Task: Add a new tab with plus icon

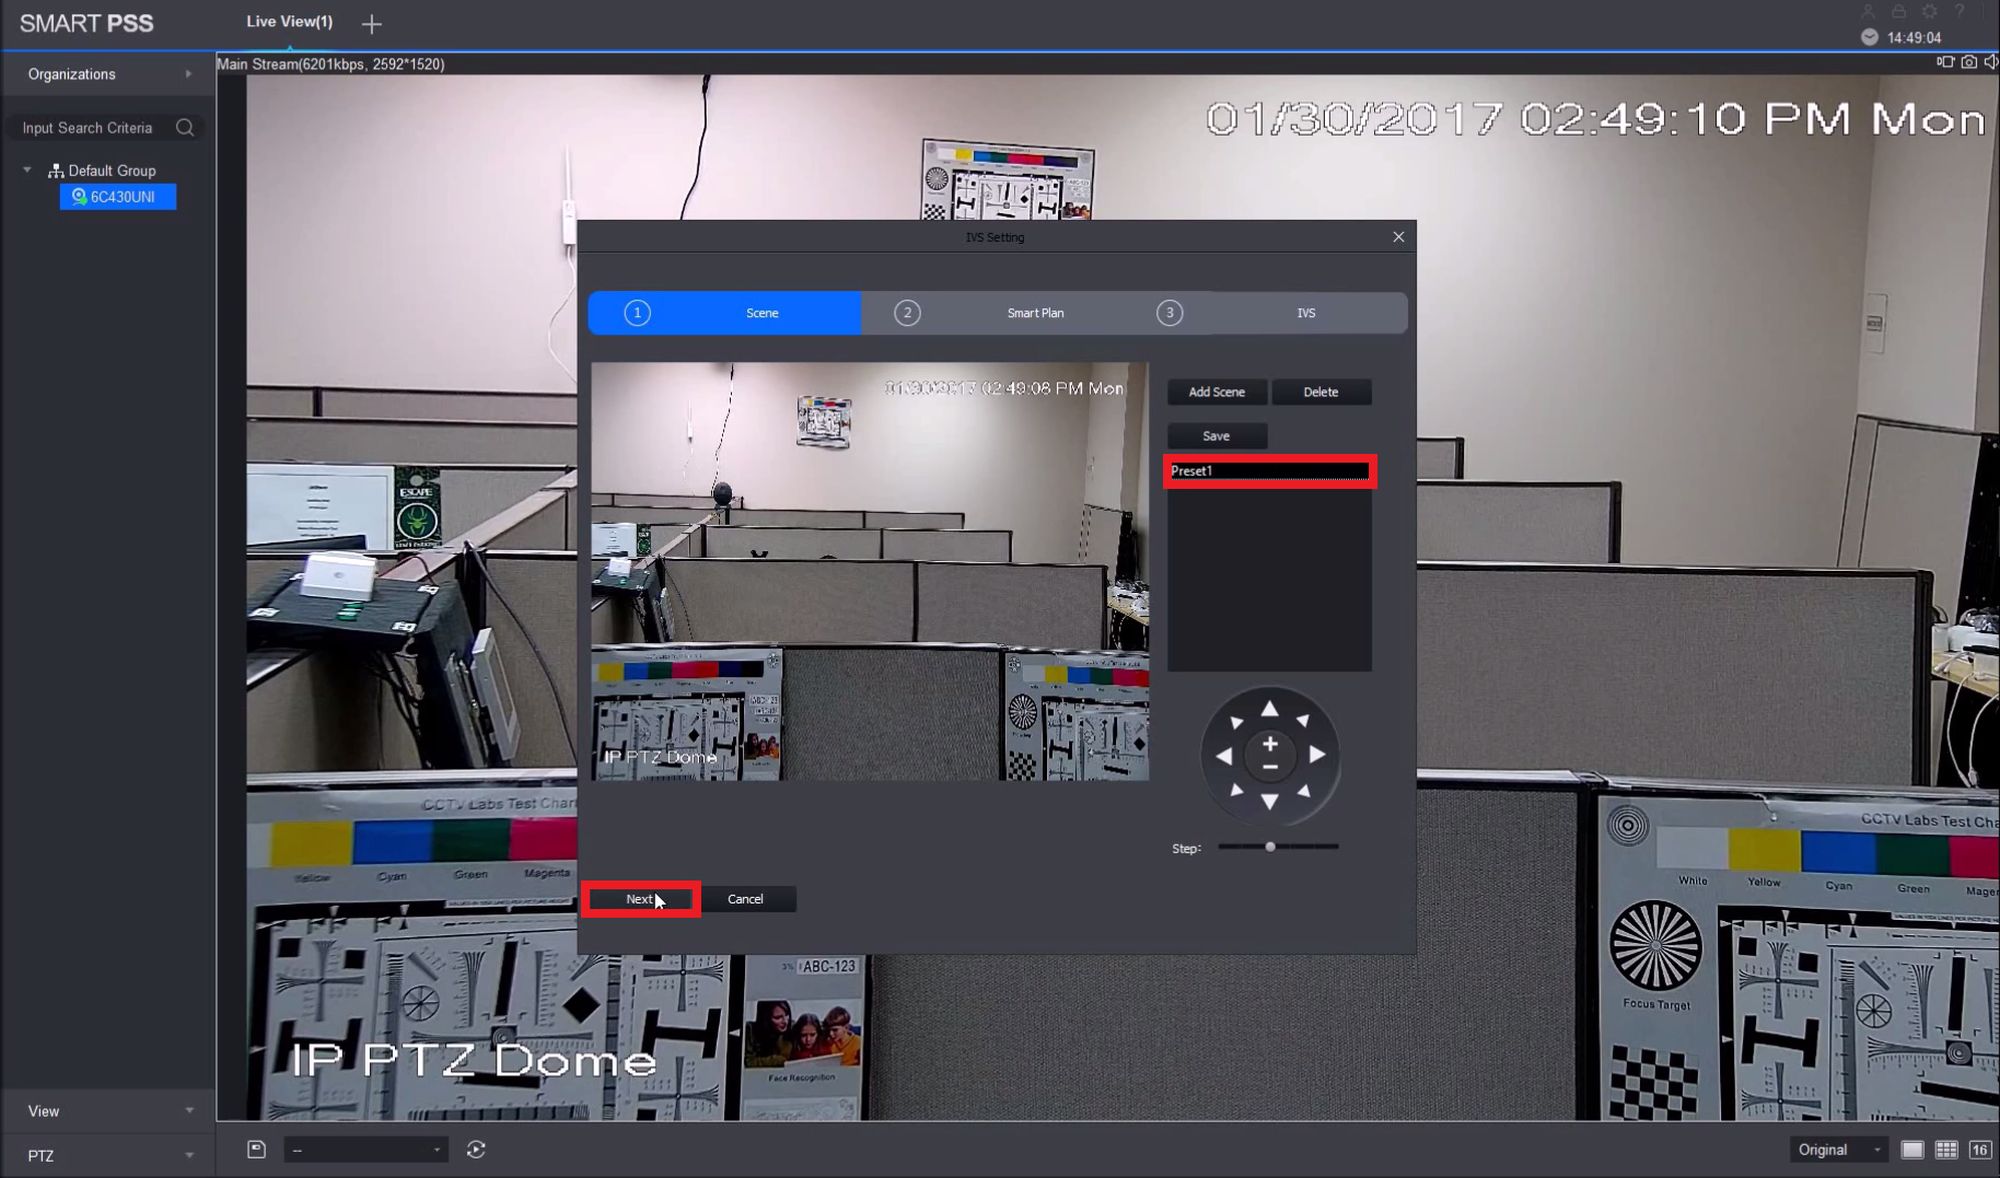Action: [x=372, y=24]
